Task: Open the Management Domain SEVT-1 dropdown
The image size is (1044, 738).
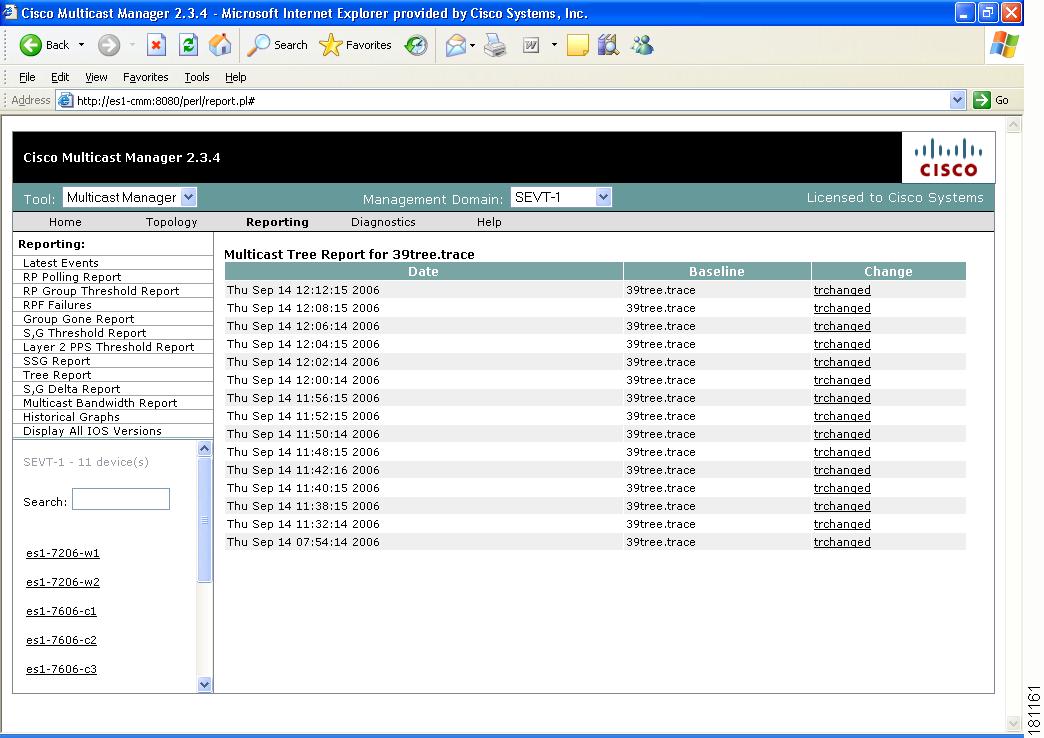Action: pos(561,197)
